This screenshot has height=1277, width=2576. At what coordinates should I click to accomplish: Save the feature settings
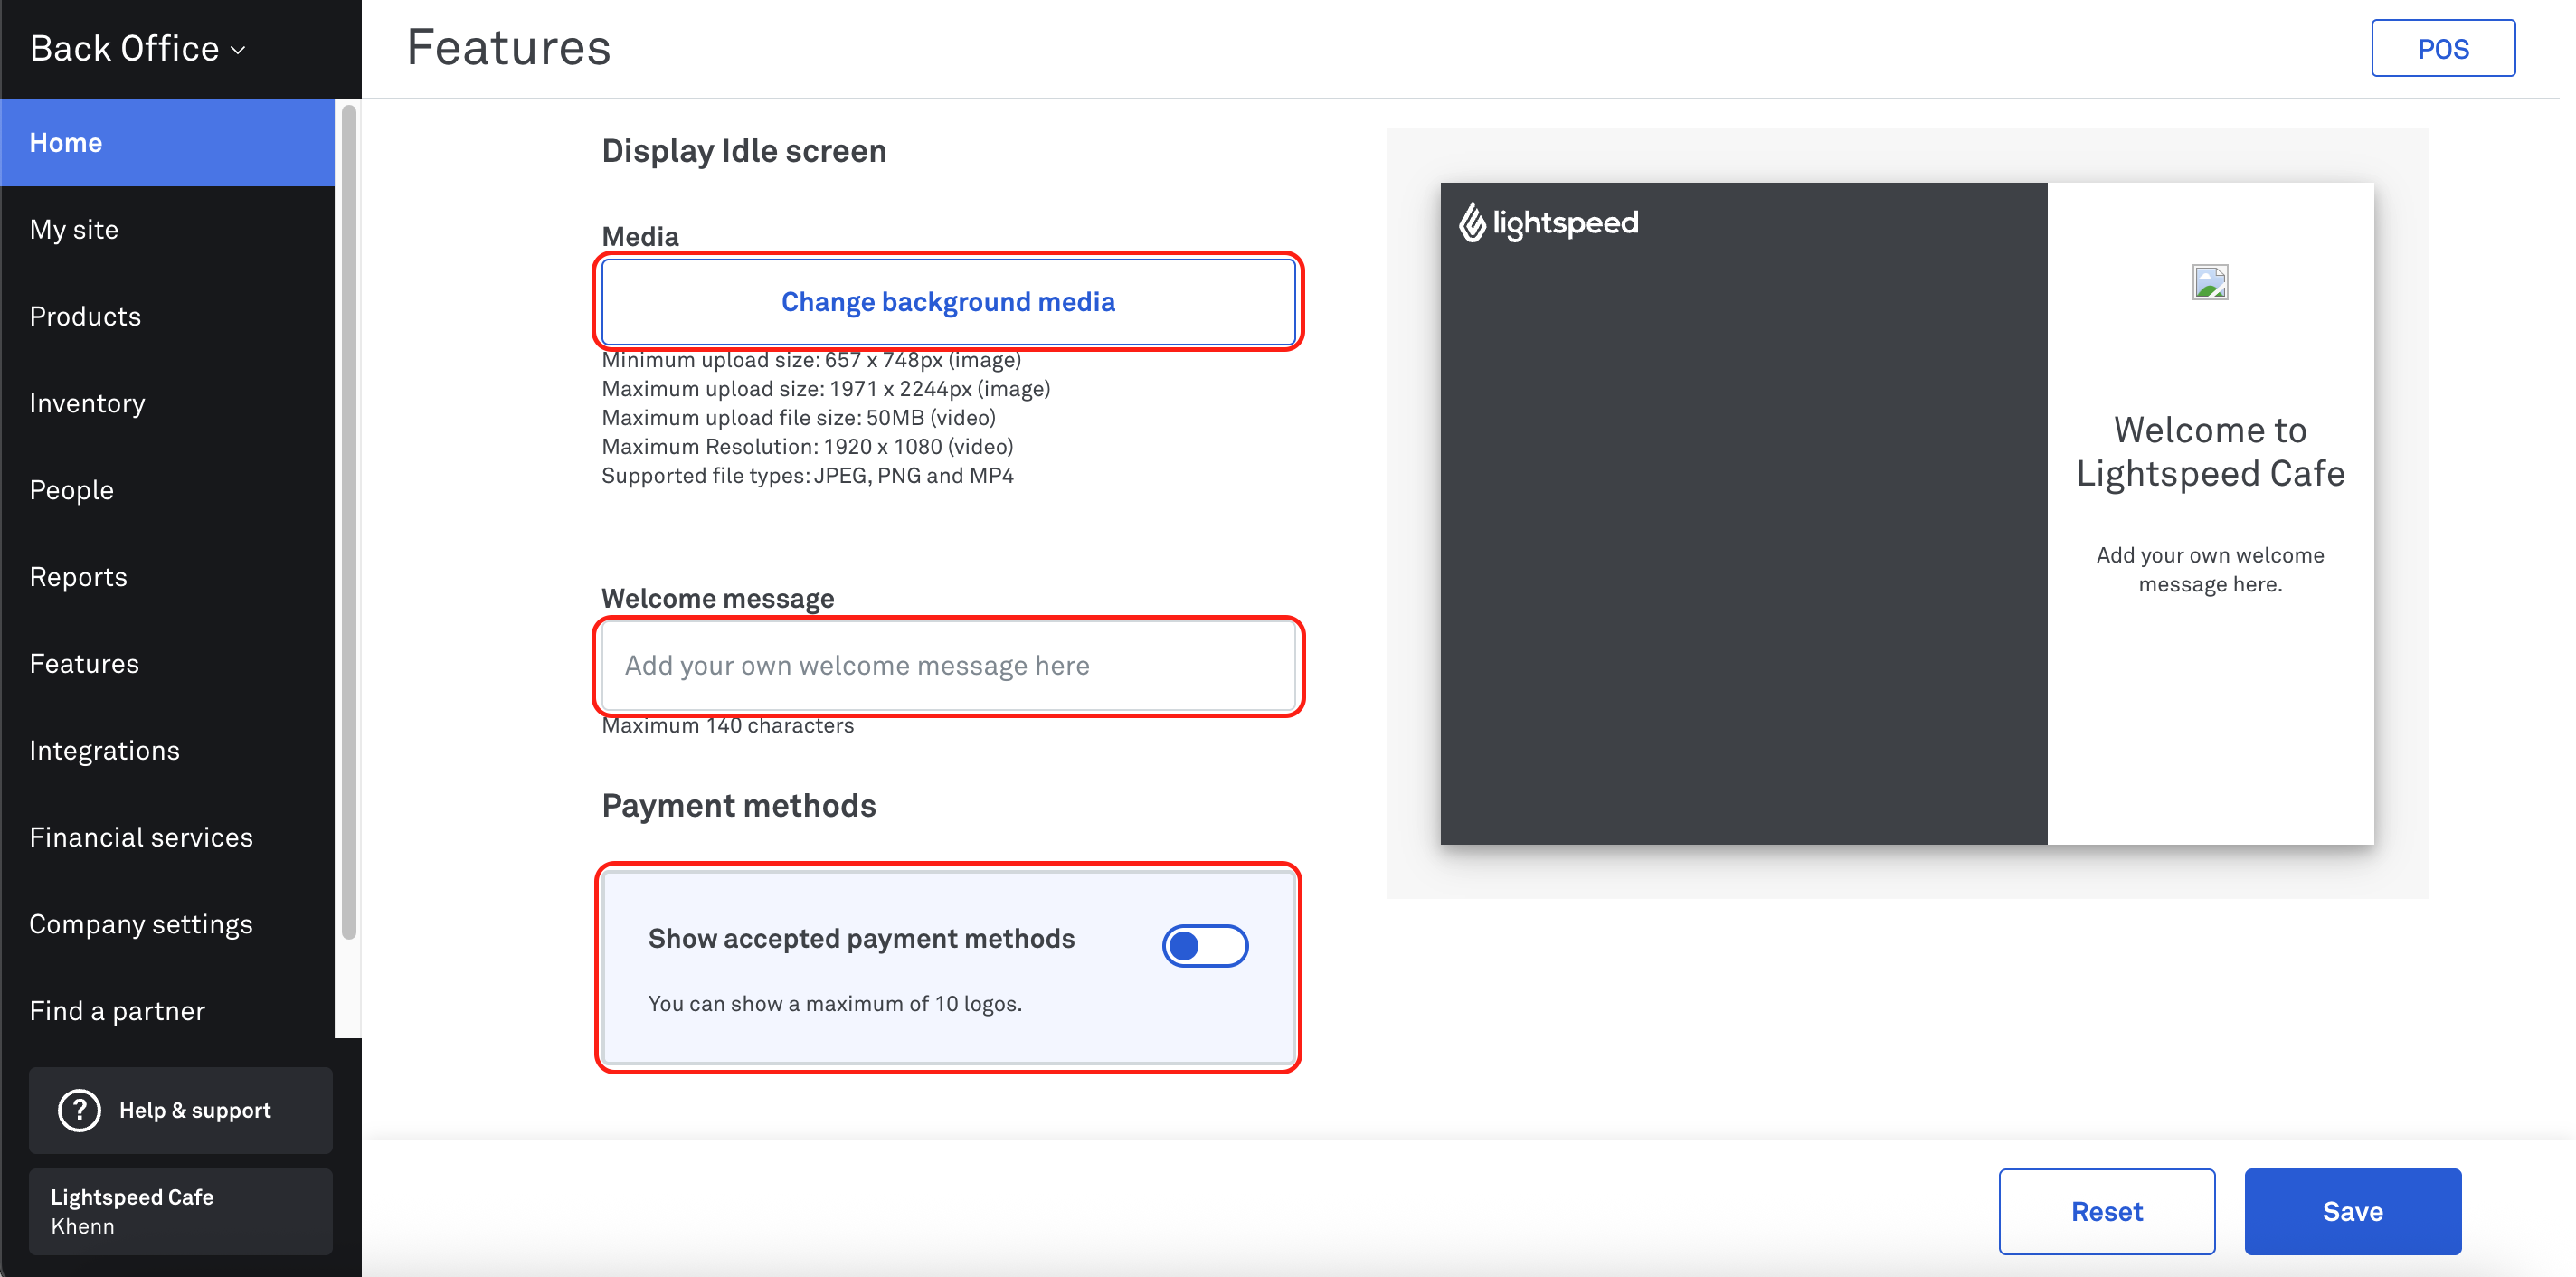tap(2352, 1211)
